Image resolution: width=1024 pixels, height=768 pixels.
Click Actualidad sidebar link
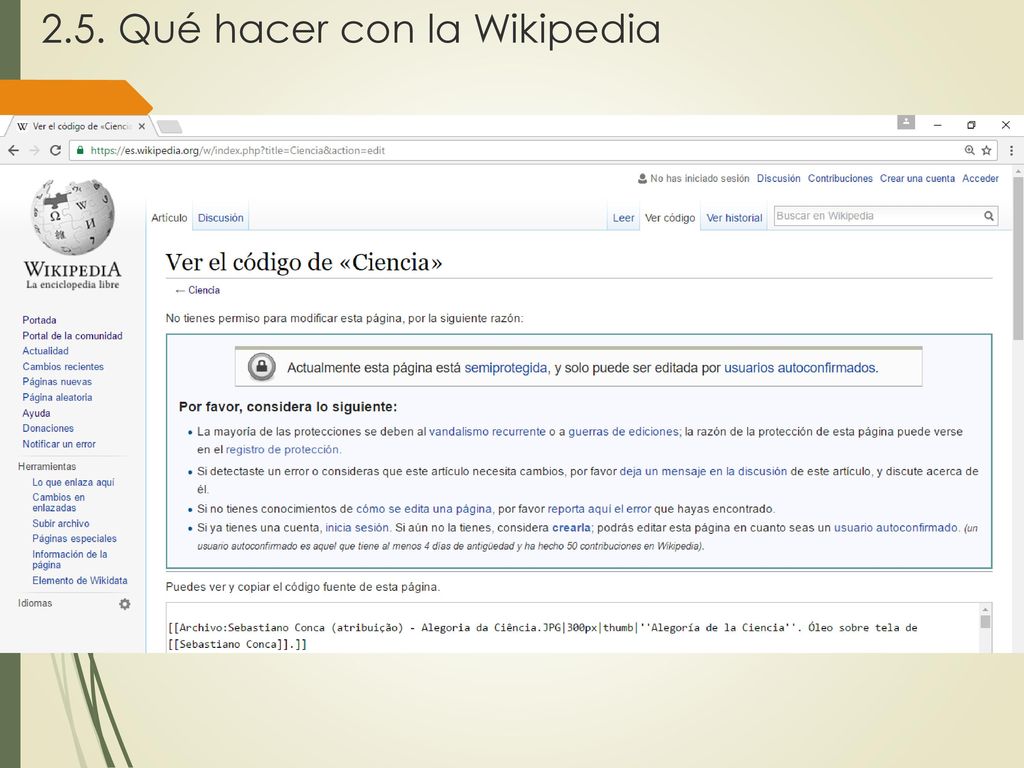(x=45, y=351)
